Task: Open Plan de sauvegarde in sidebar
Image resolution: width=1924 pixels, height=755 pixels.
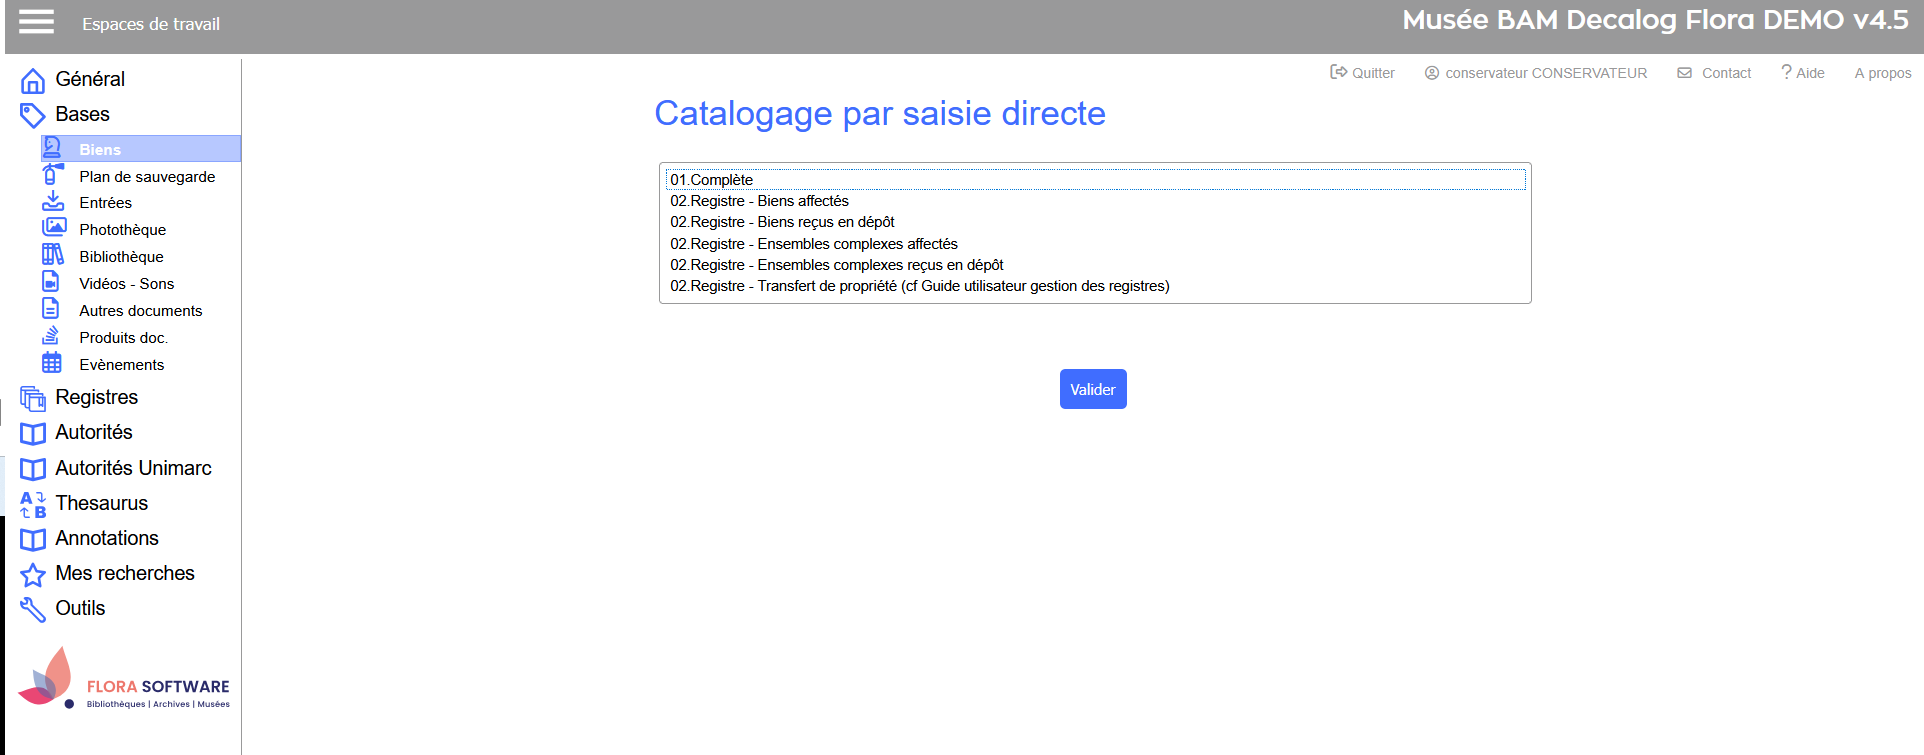Action: point(147,176)
